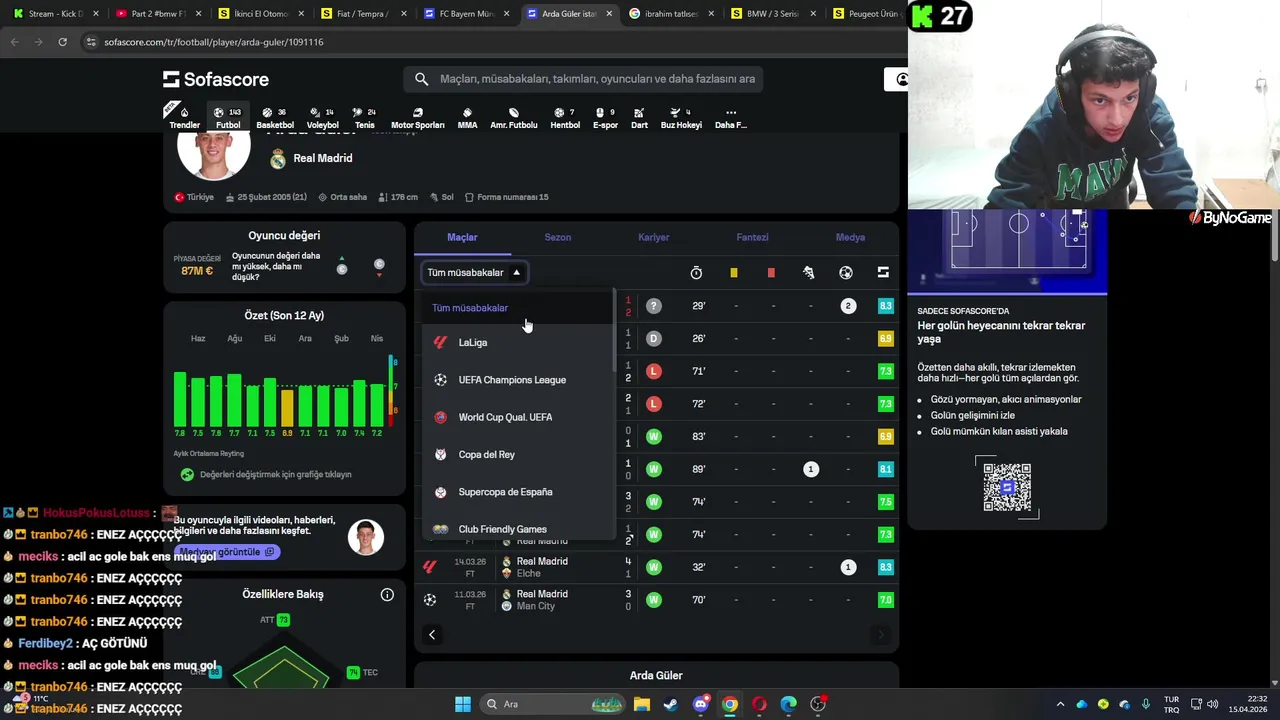Choose UEFA Champions League from the list
The height and width of the screenshot is (720, 1280).
coord(518,380)
